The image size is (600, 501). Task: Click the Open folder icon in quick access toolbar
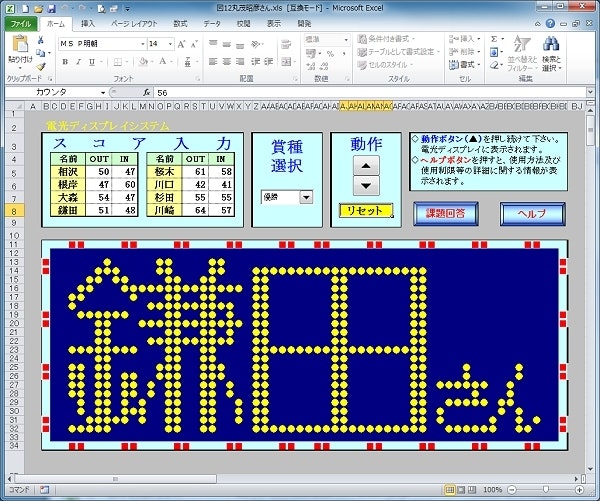pyautogui.click(x=38, y=8)
